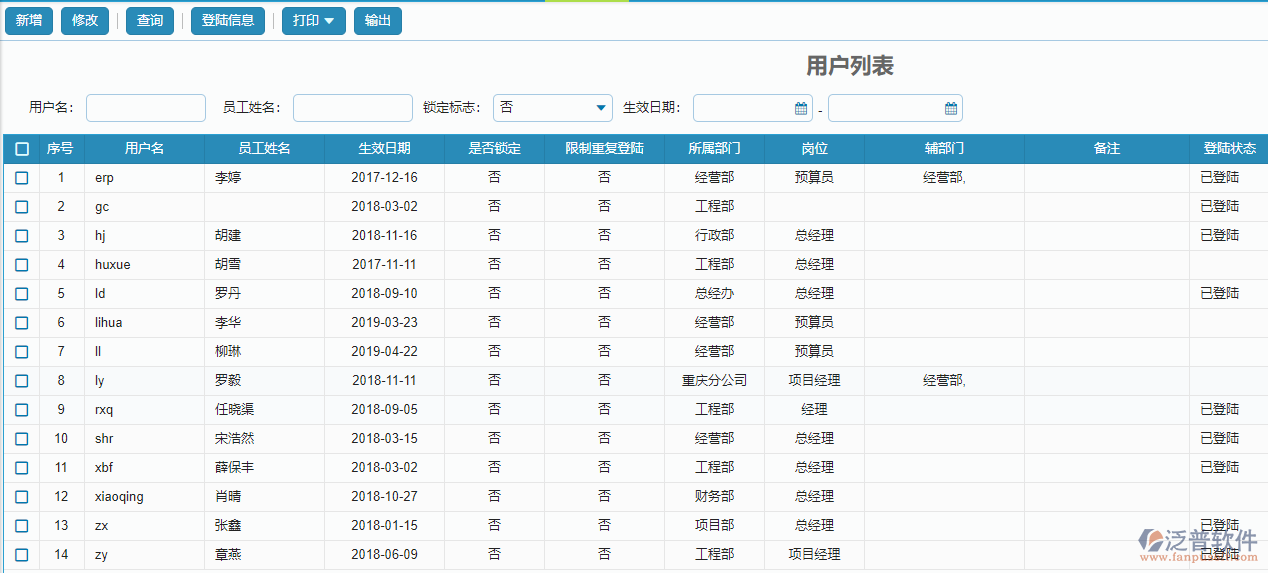
Task: Click date cell 2018-09-05
Action: (385, 410)
